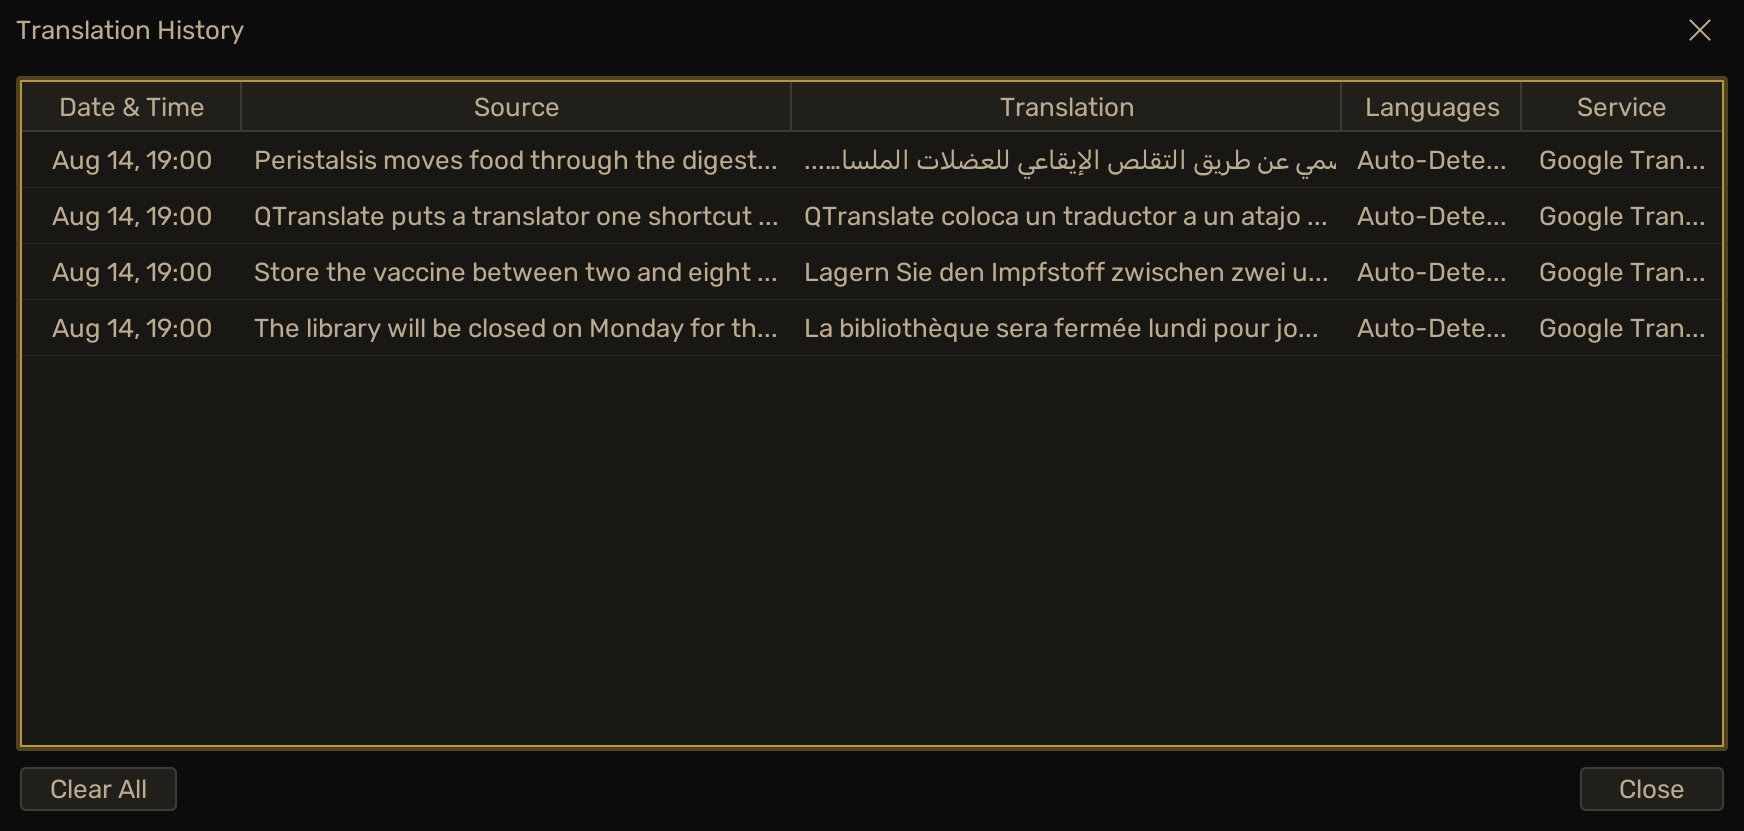The width and height of the screenshot is (1744, 831).
Task: Select the Peristalsis moves food history row
Action: pyautogui.click(x=872, y=160)
